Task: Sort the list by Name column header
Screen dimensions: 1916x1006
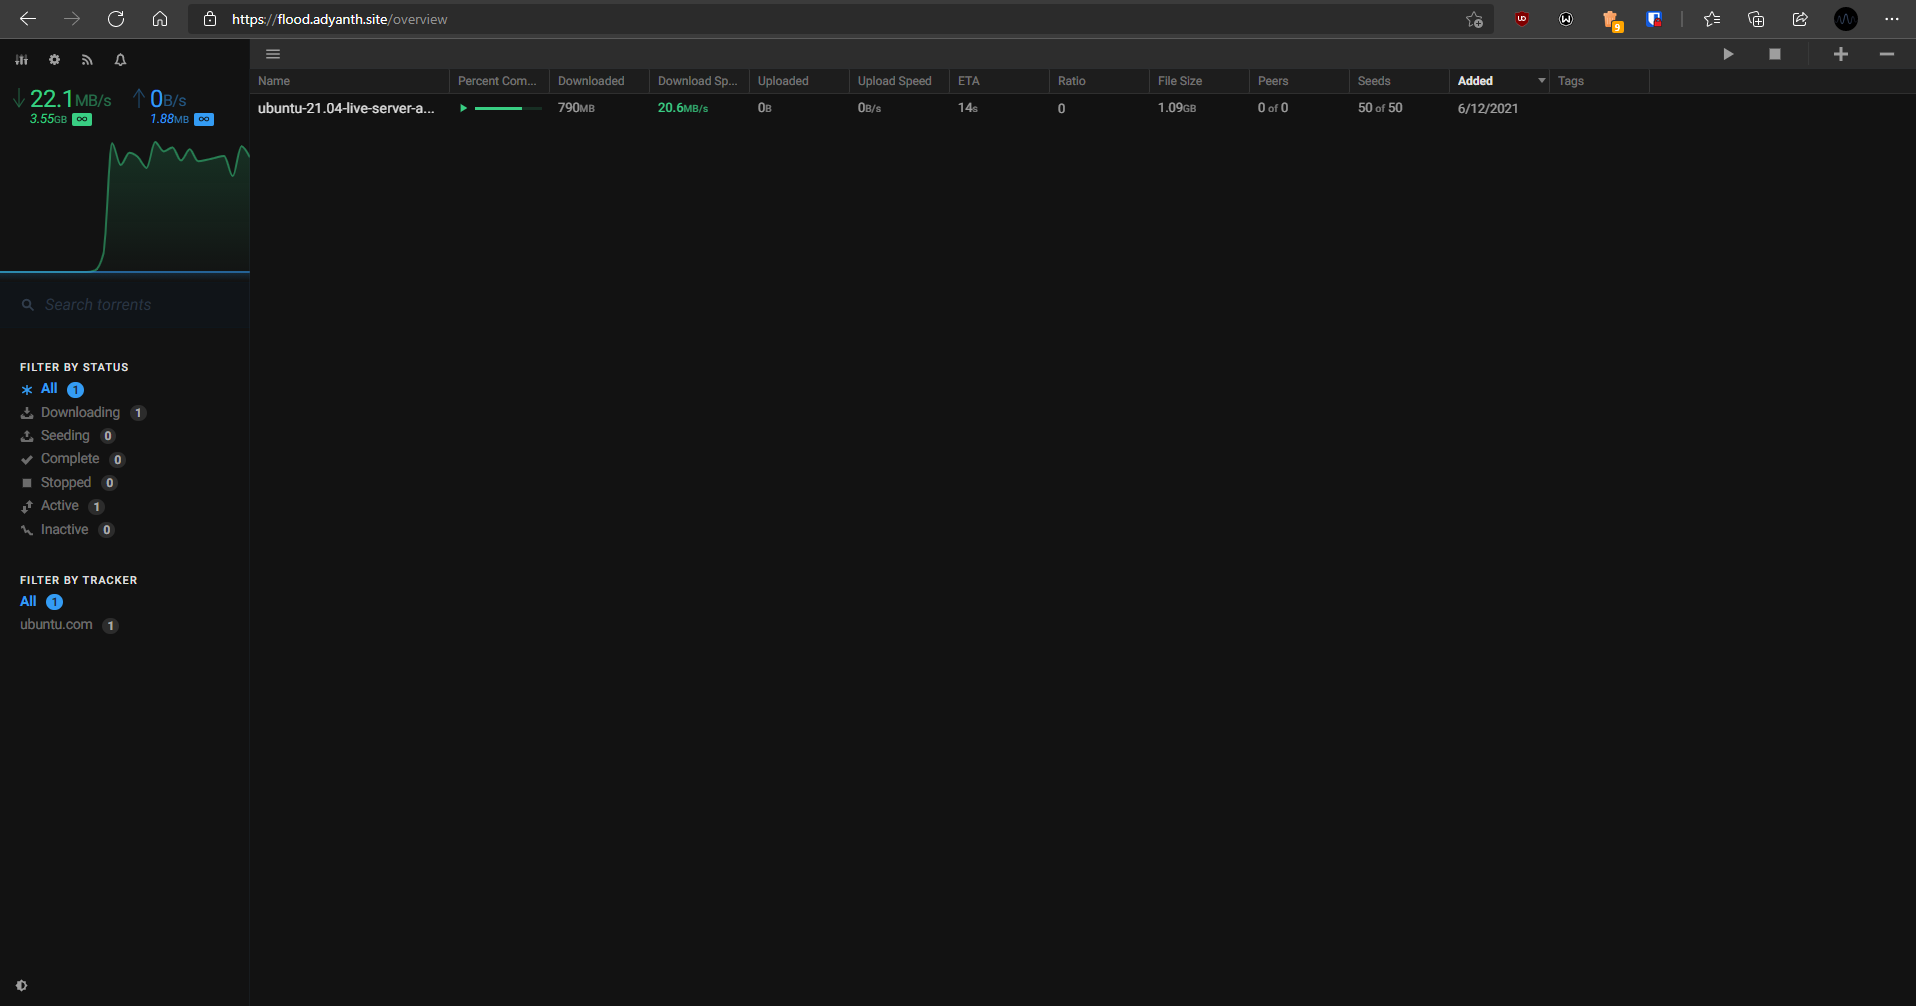Action: click(x=274, y=81)
